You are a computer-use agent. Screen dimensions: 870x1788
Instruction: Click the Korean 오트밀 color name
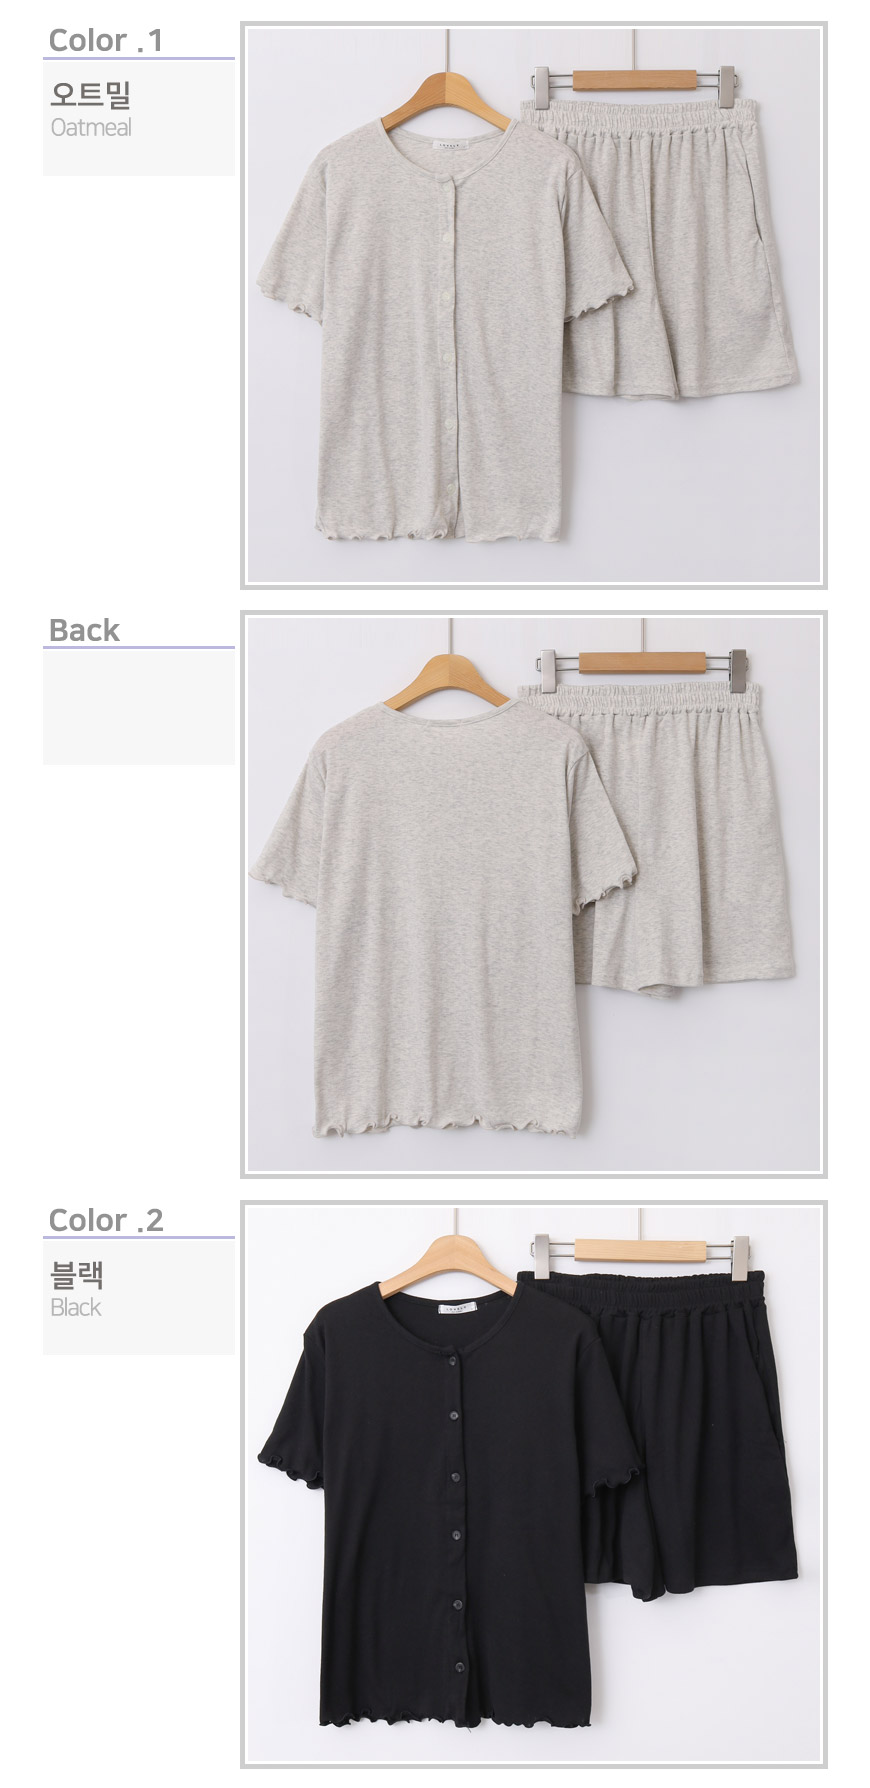coord(91,95)
